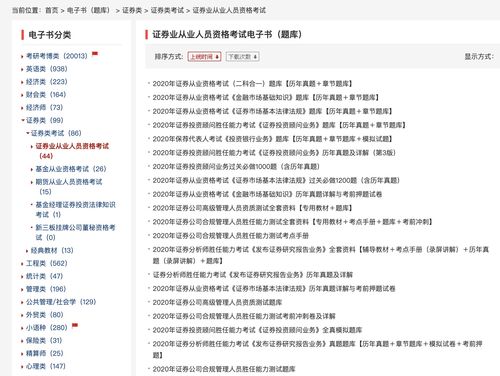This screenshot has width=500, height=376.
Task: Open 证券投资顾问业务过关必做1000题
Action: click(236, 167)
